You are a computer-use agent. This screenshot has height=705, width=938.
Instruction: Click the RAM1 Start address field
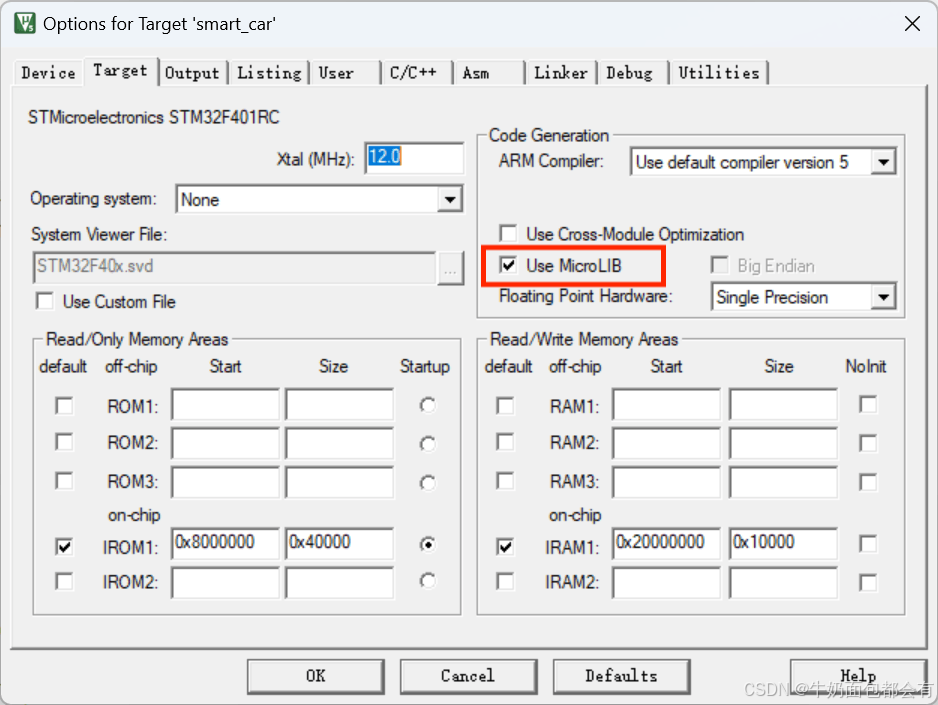coord(666,405)
